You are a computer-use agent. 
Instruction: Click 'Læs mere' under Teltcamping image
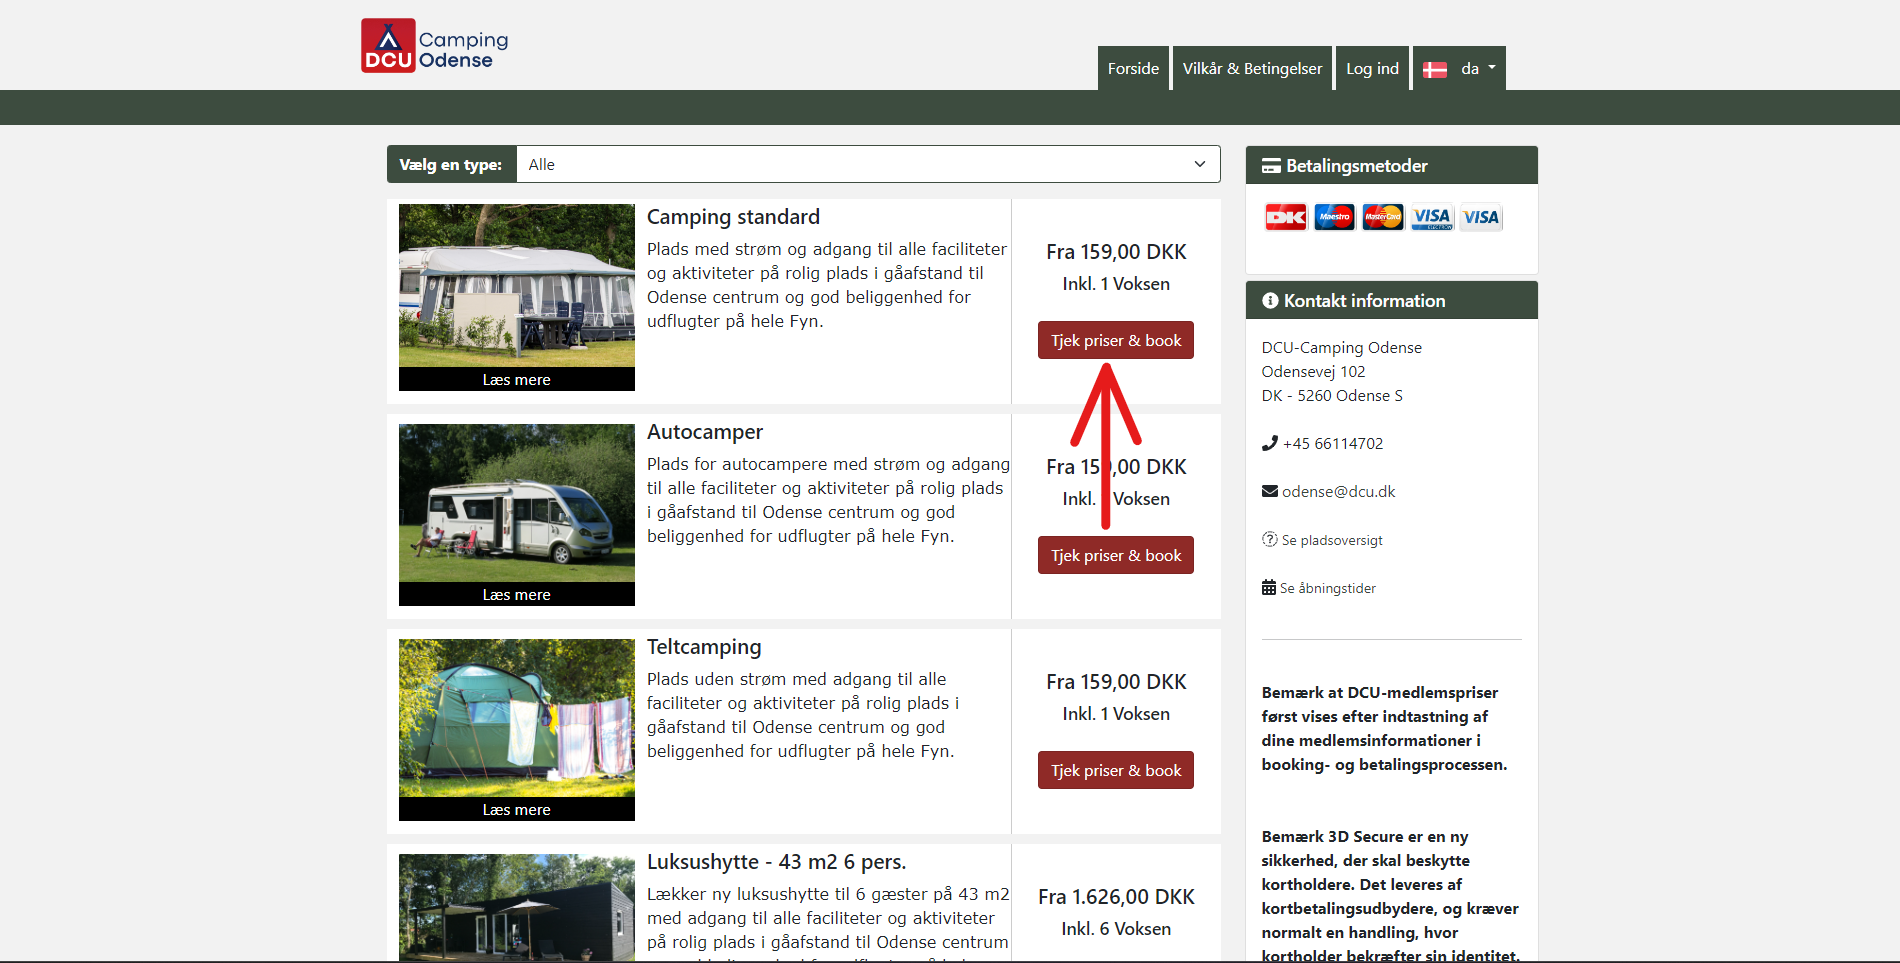coord(516,809)
